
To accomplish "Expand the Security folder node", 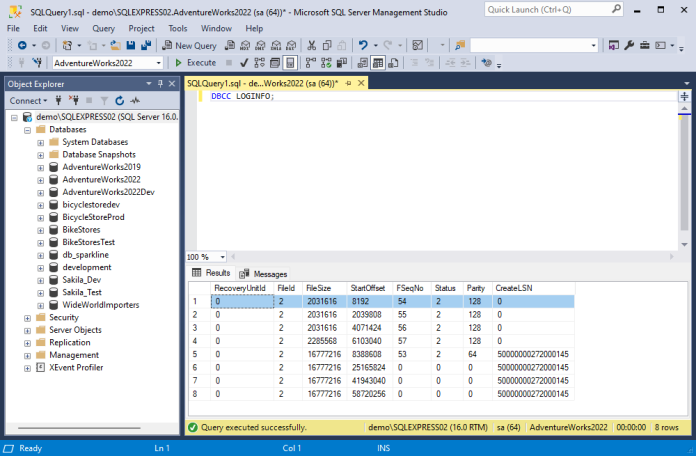I will [28, 318].
